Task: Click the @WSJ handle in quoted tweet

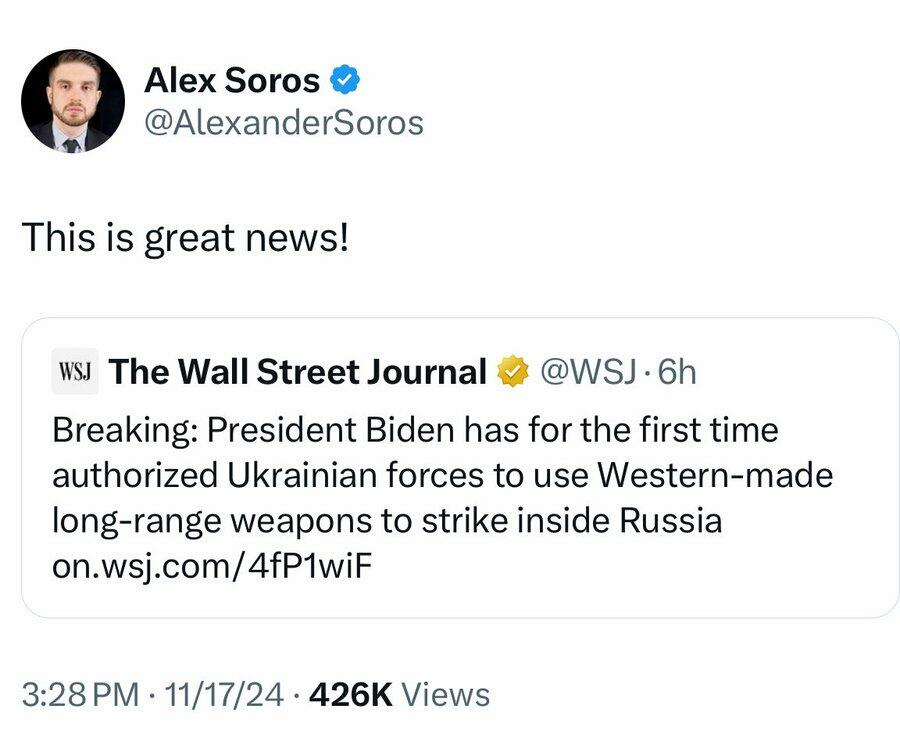Action: pyautogui.click(x=586, y=372)
